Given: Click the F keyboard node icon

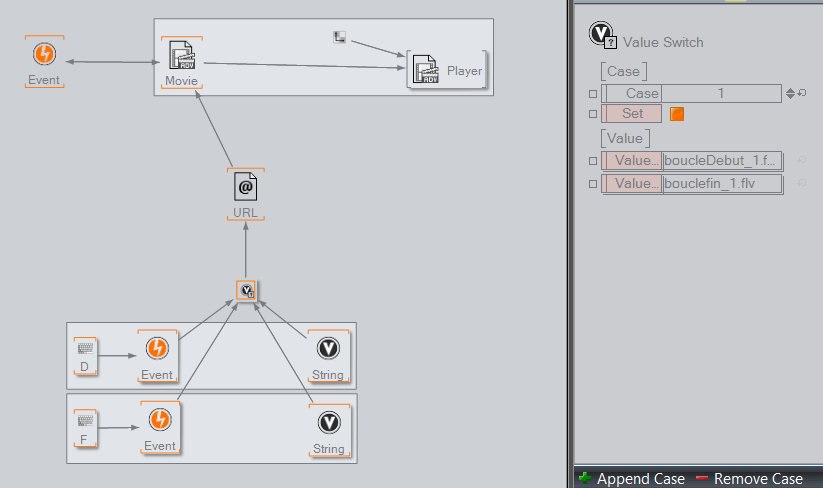Looking at the screenshot, I should (85, 420).
